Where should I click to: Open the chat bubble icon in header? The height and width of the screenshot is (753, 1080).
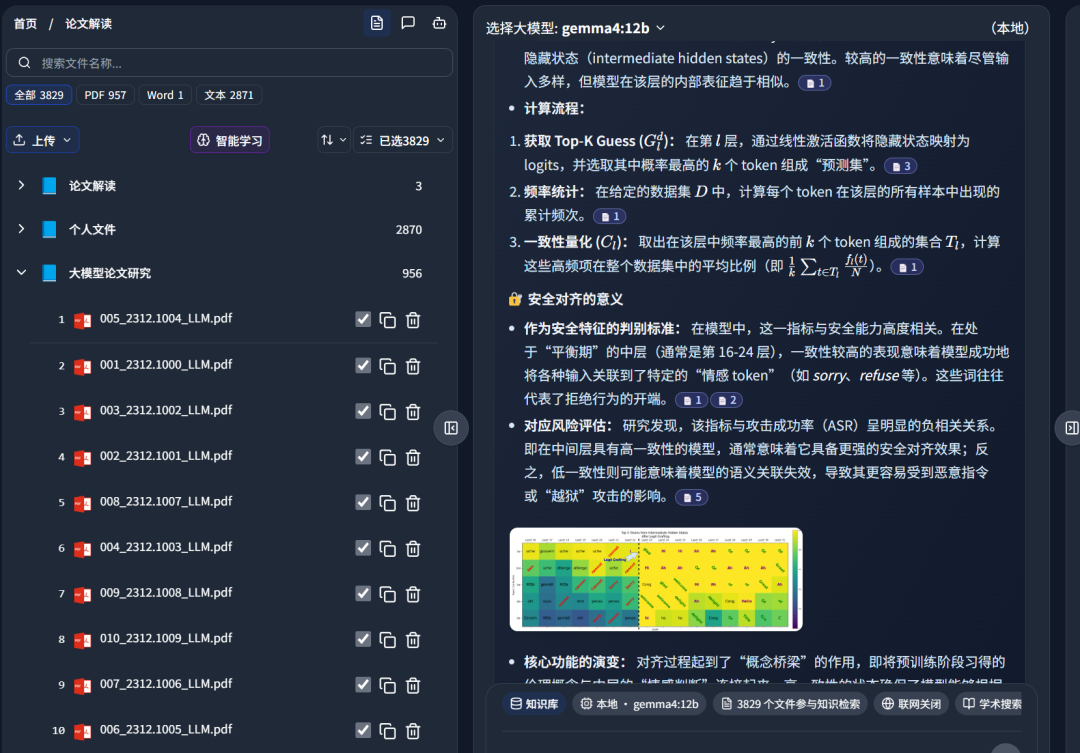point(408,23)
